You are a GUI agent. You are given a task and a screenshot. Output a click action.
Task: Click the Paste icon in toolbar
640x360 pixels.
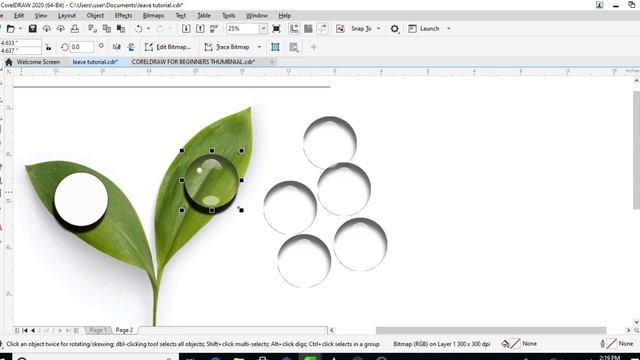[x=121, y=29]
